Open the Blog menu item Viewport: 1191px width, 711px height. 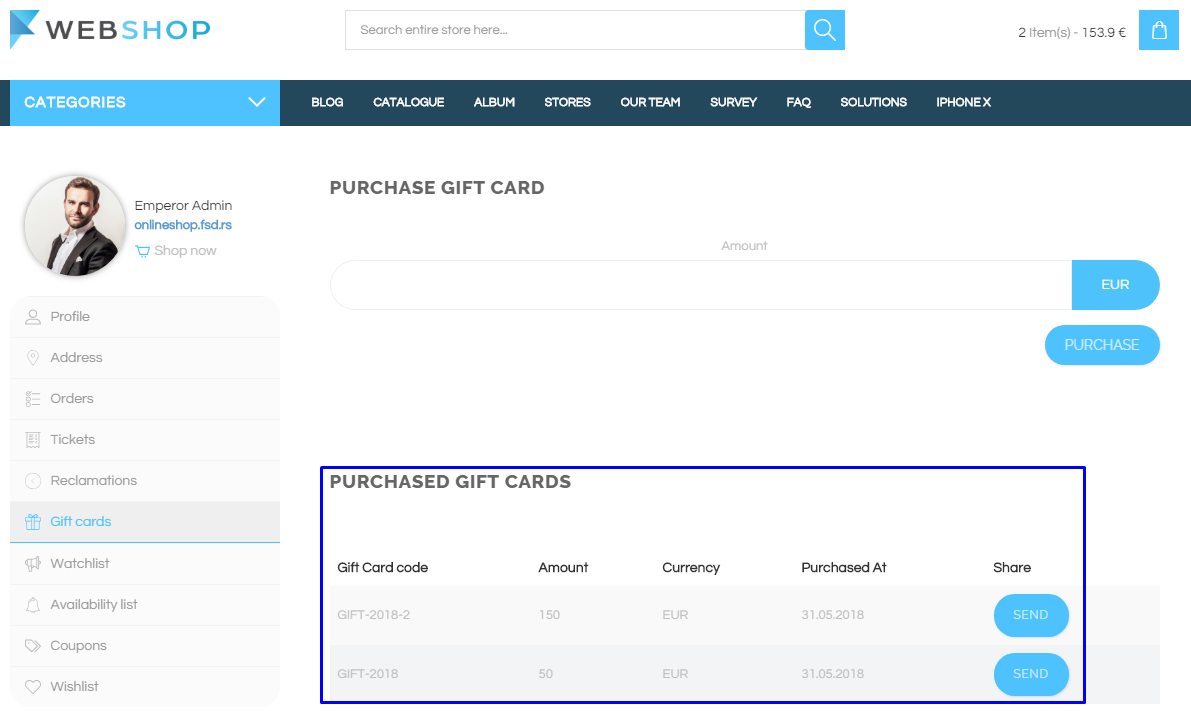tap(327, 102)
